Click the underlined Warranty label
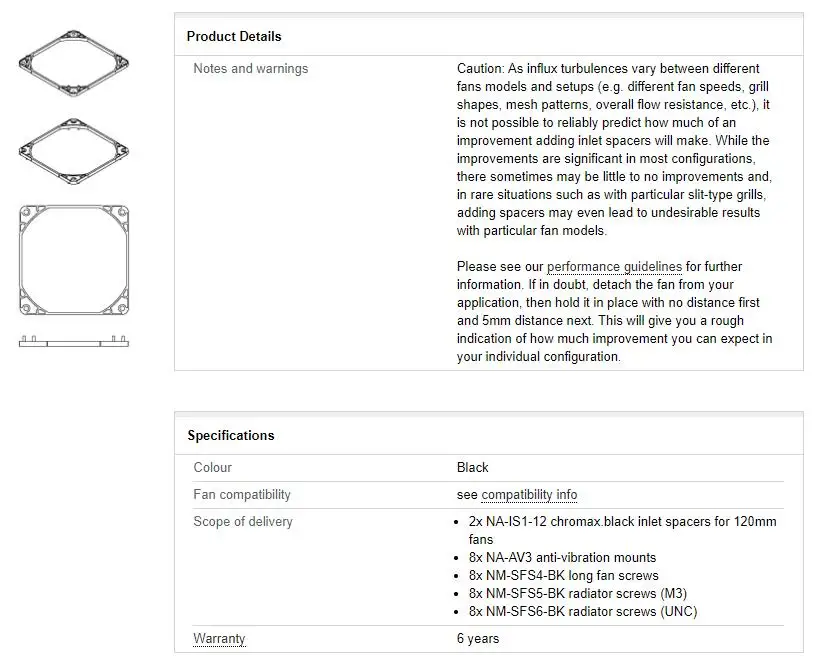This screenshot has height=665, width=817. click(219, 639)
